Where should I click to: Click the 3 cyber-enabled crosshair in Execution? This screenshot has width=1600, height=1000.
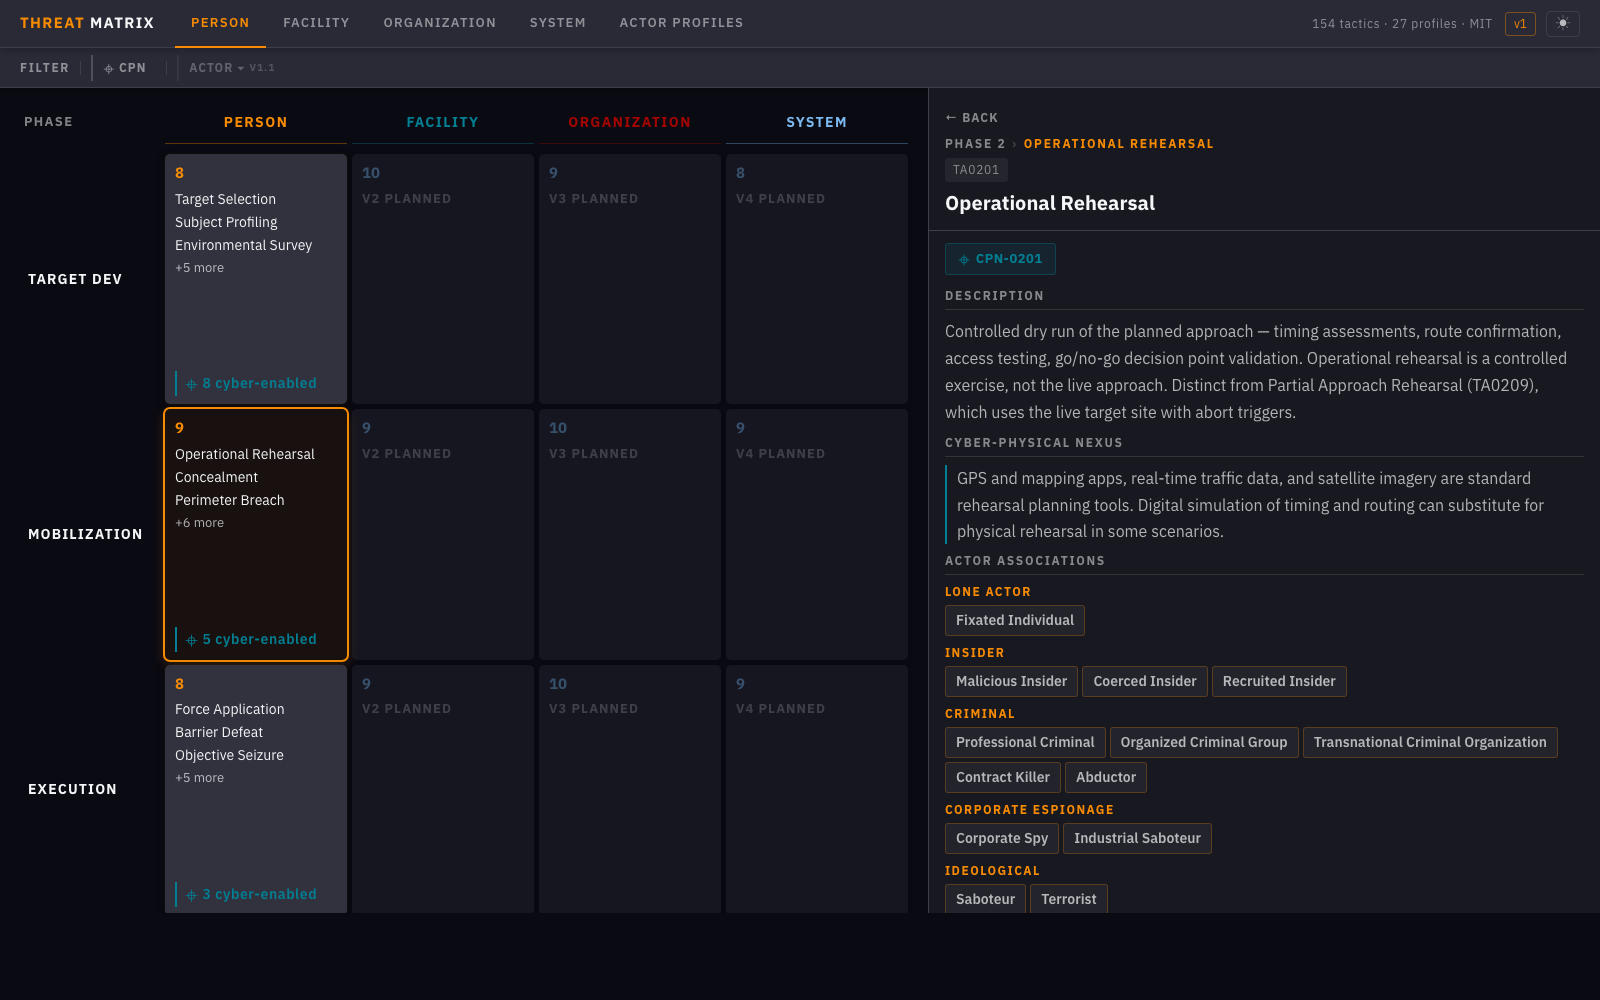pos(191,895)
